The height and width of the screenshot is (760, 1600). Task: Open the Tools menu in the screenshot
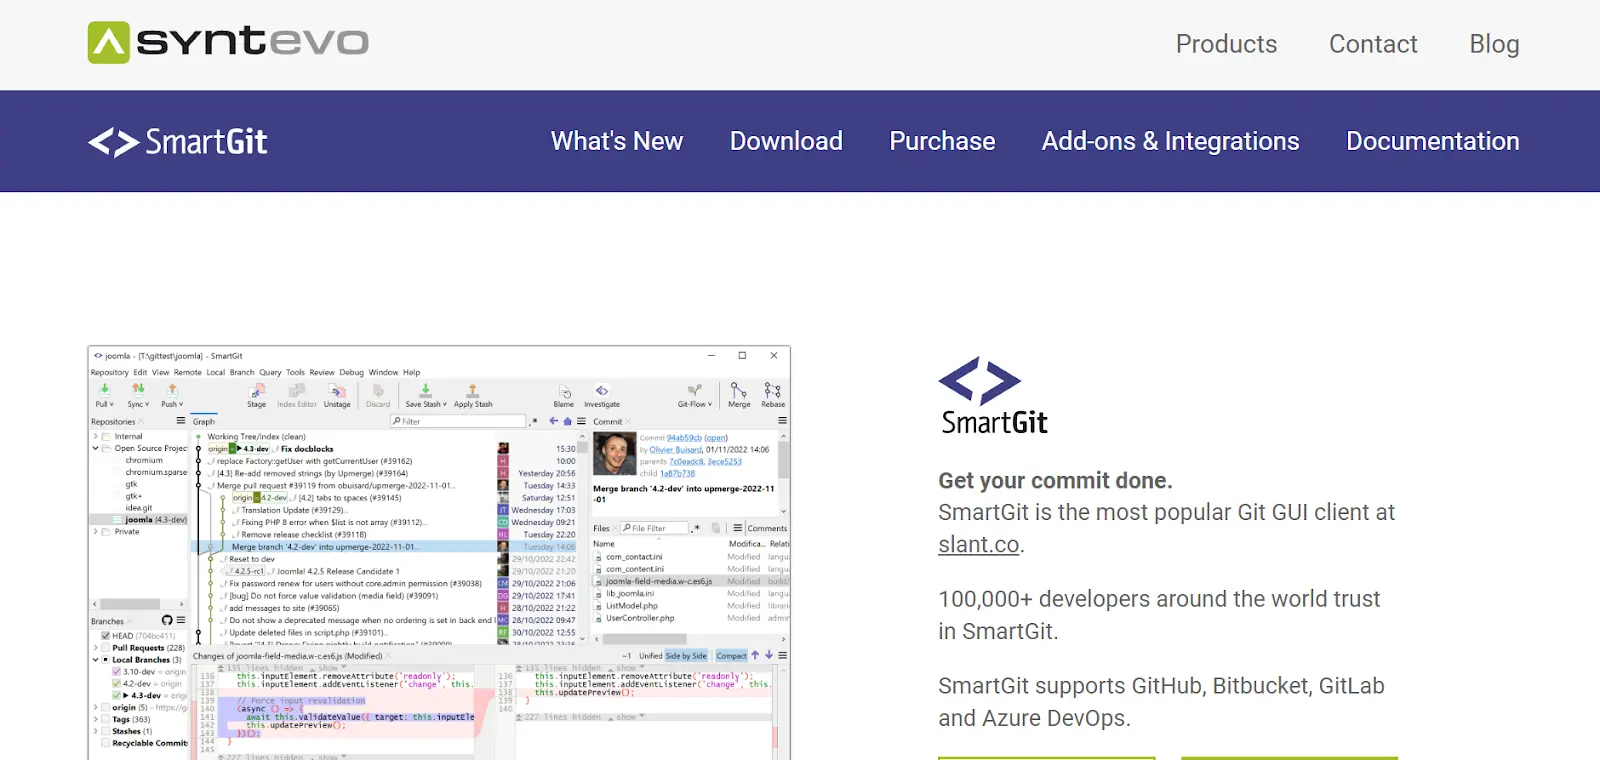[x=295, y=372]
